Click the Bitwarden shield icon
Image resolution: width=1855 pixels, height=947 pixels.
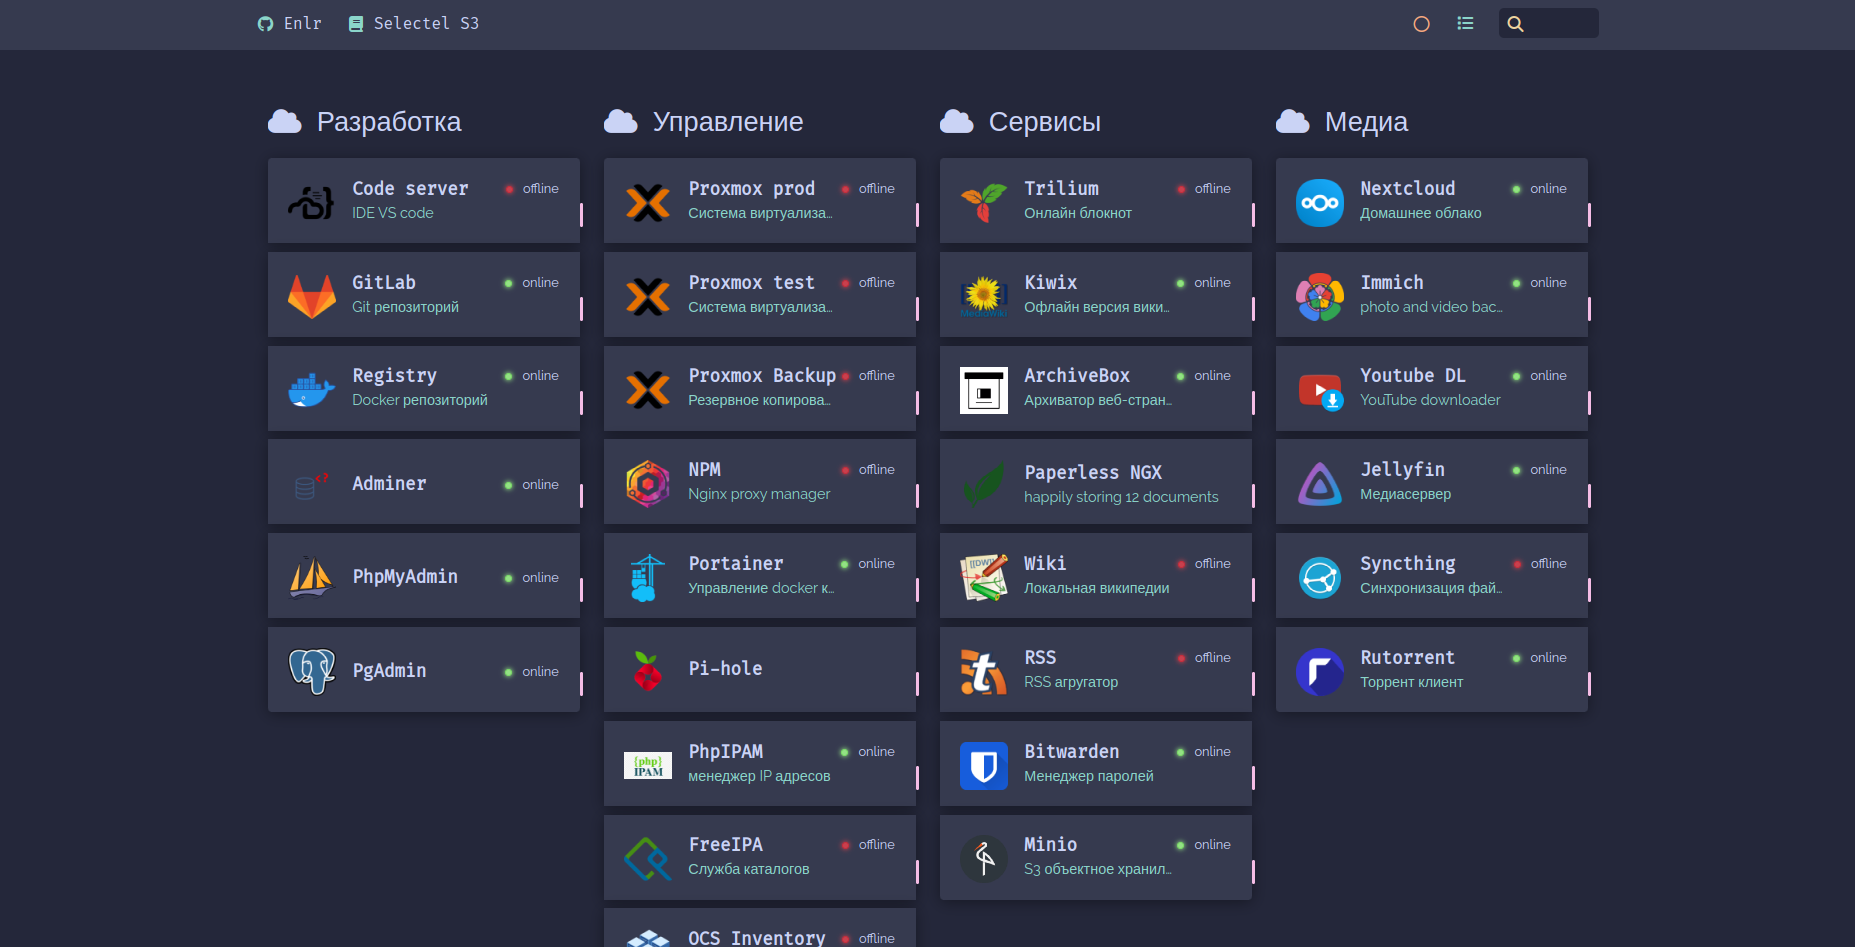(984, 765)
